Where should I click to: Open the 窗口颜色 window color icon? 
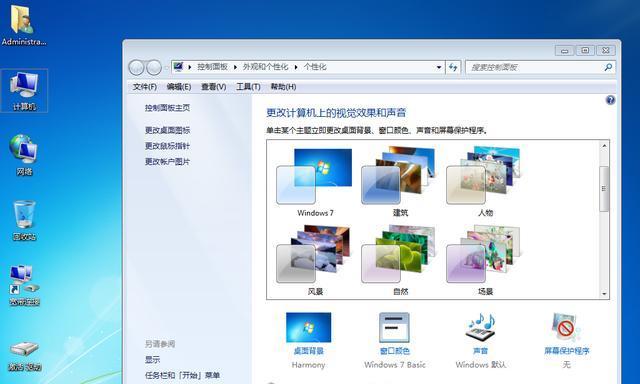coord(394,328)
